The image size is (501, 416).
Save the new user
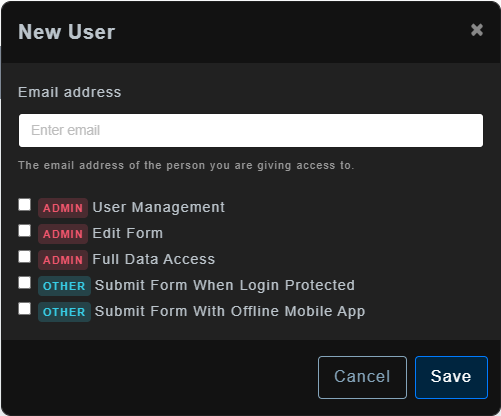pyautogui.click(x=451, y=377)
